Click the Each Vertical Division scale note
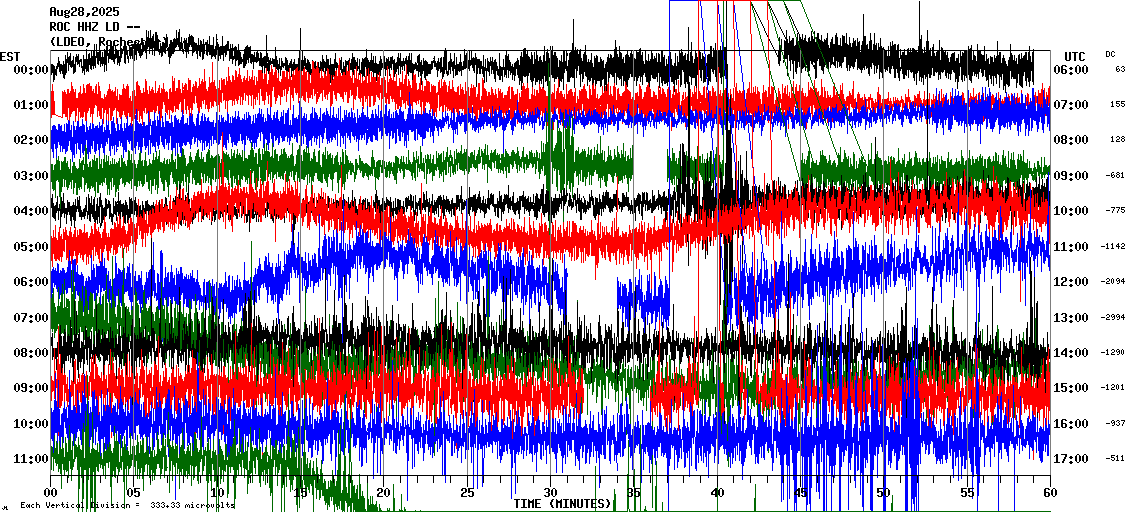This screenshot has width=1130, height=519. [x=127, y=505]
